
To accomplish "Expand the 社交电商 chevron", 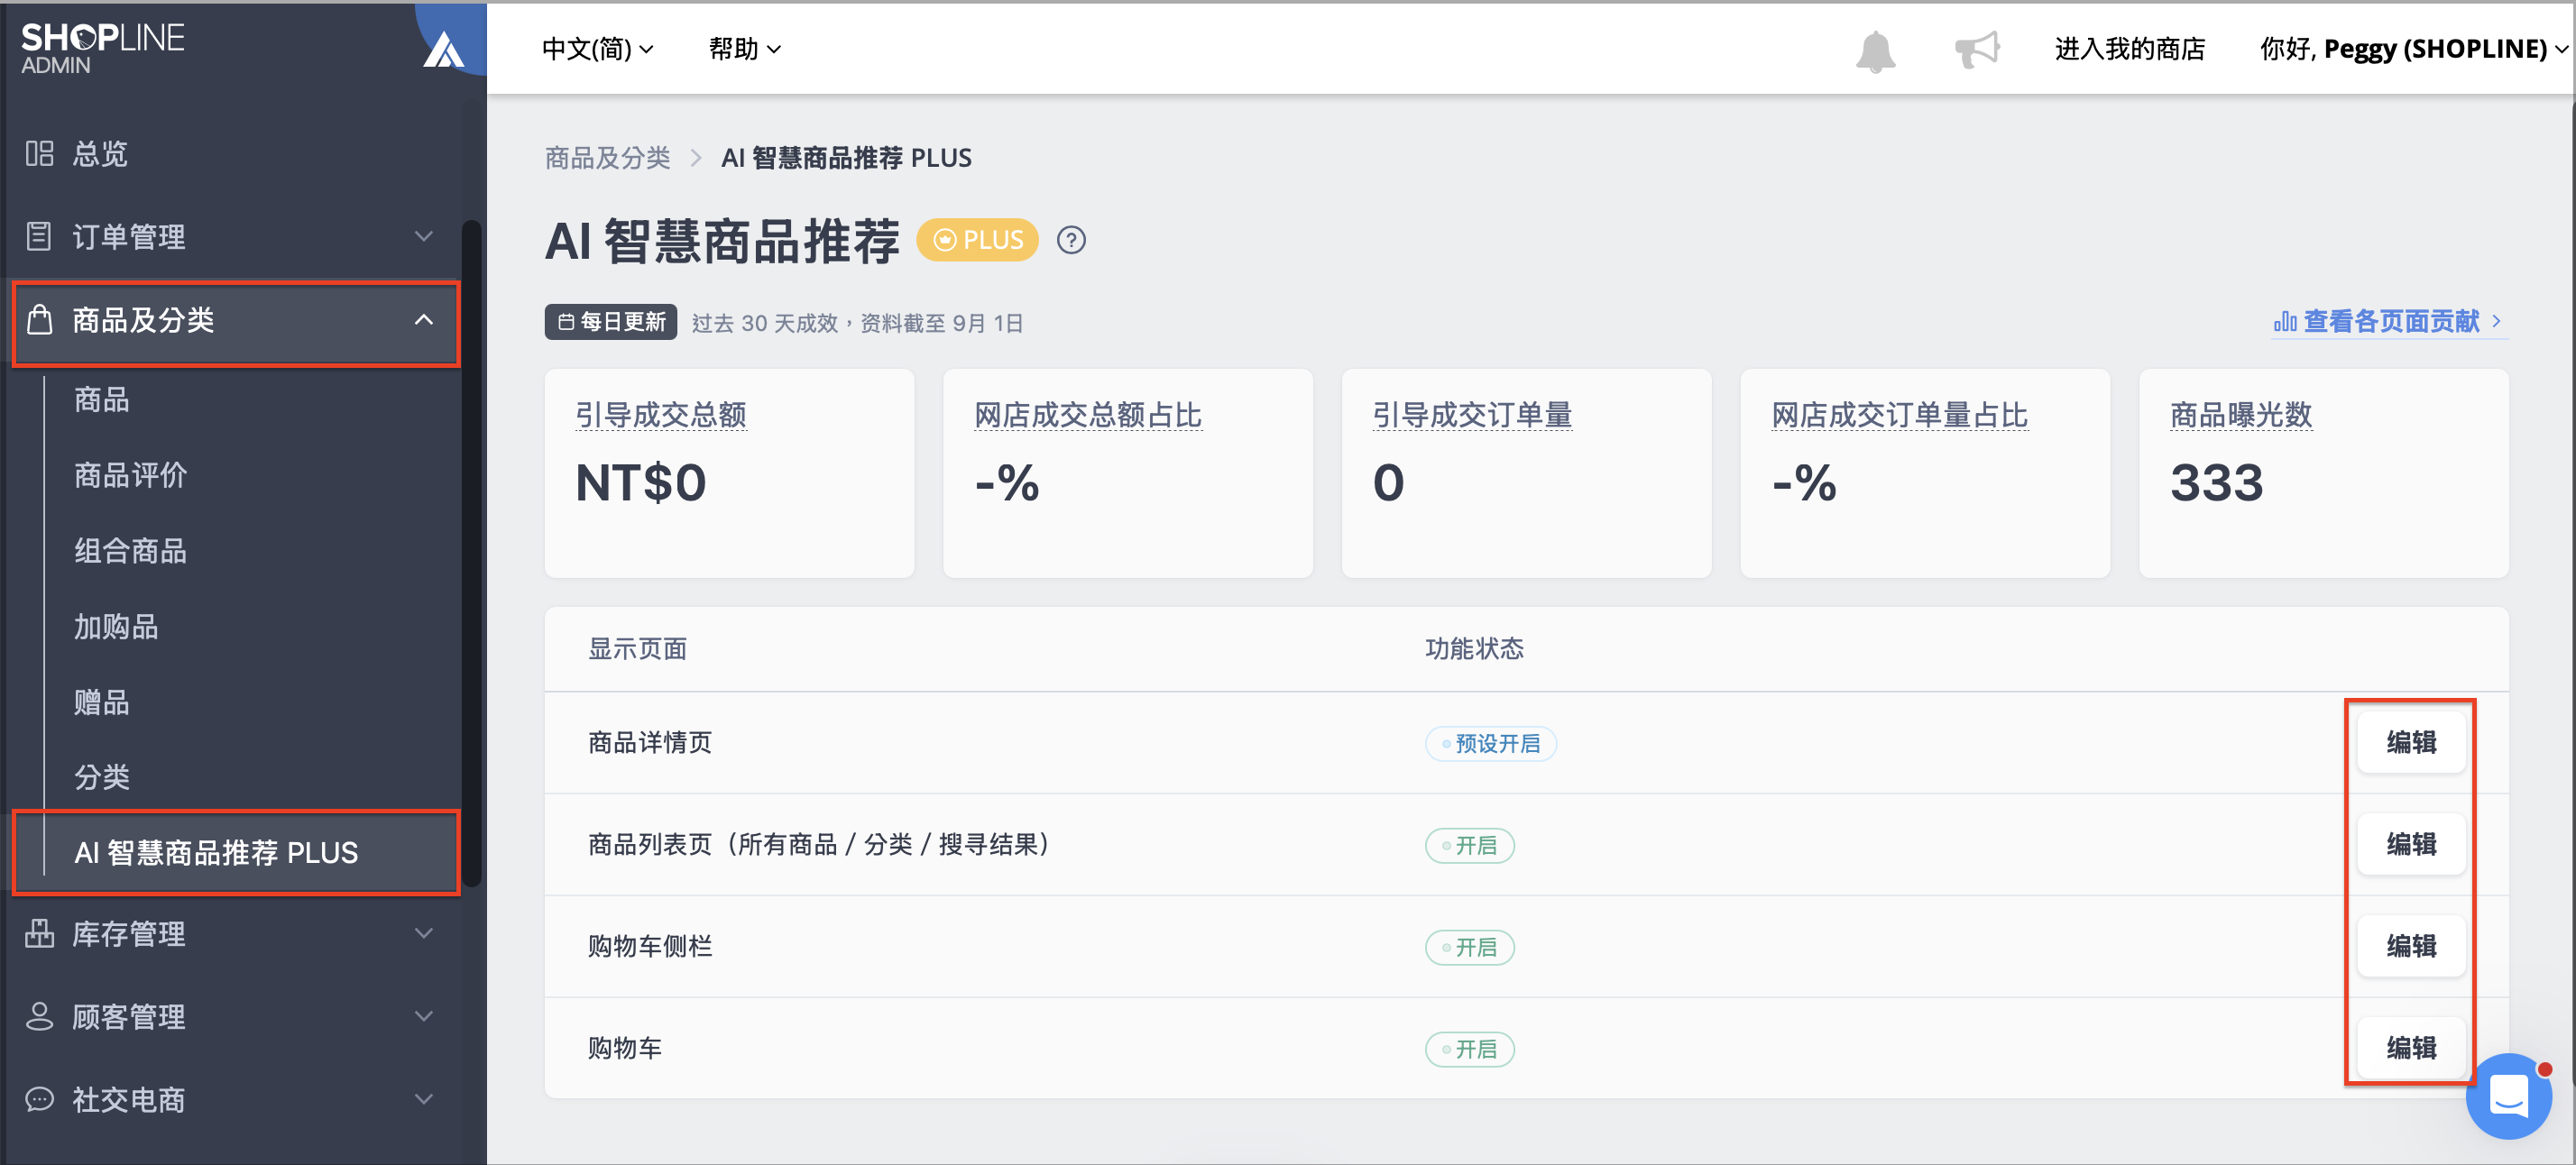I will 424,1099.
